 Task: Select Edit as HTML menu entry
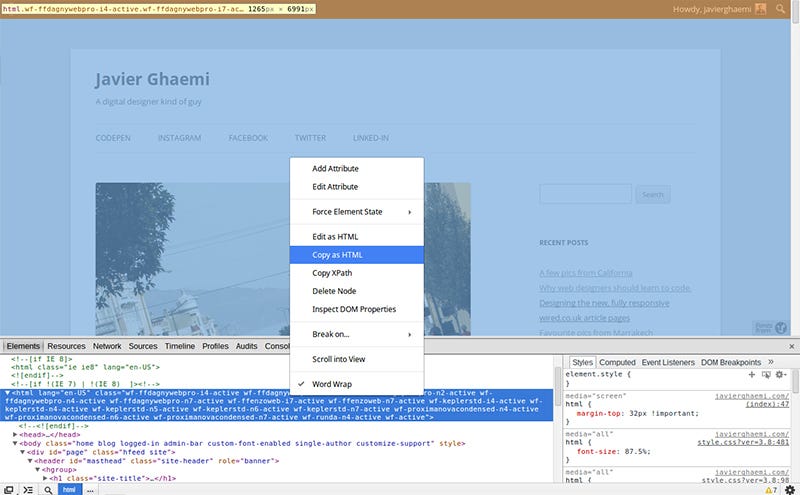pyautogui.click(x=357, y=237)
